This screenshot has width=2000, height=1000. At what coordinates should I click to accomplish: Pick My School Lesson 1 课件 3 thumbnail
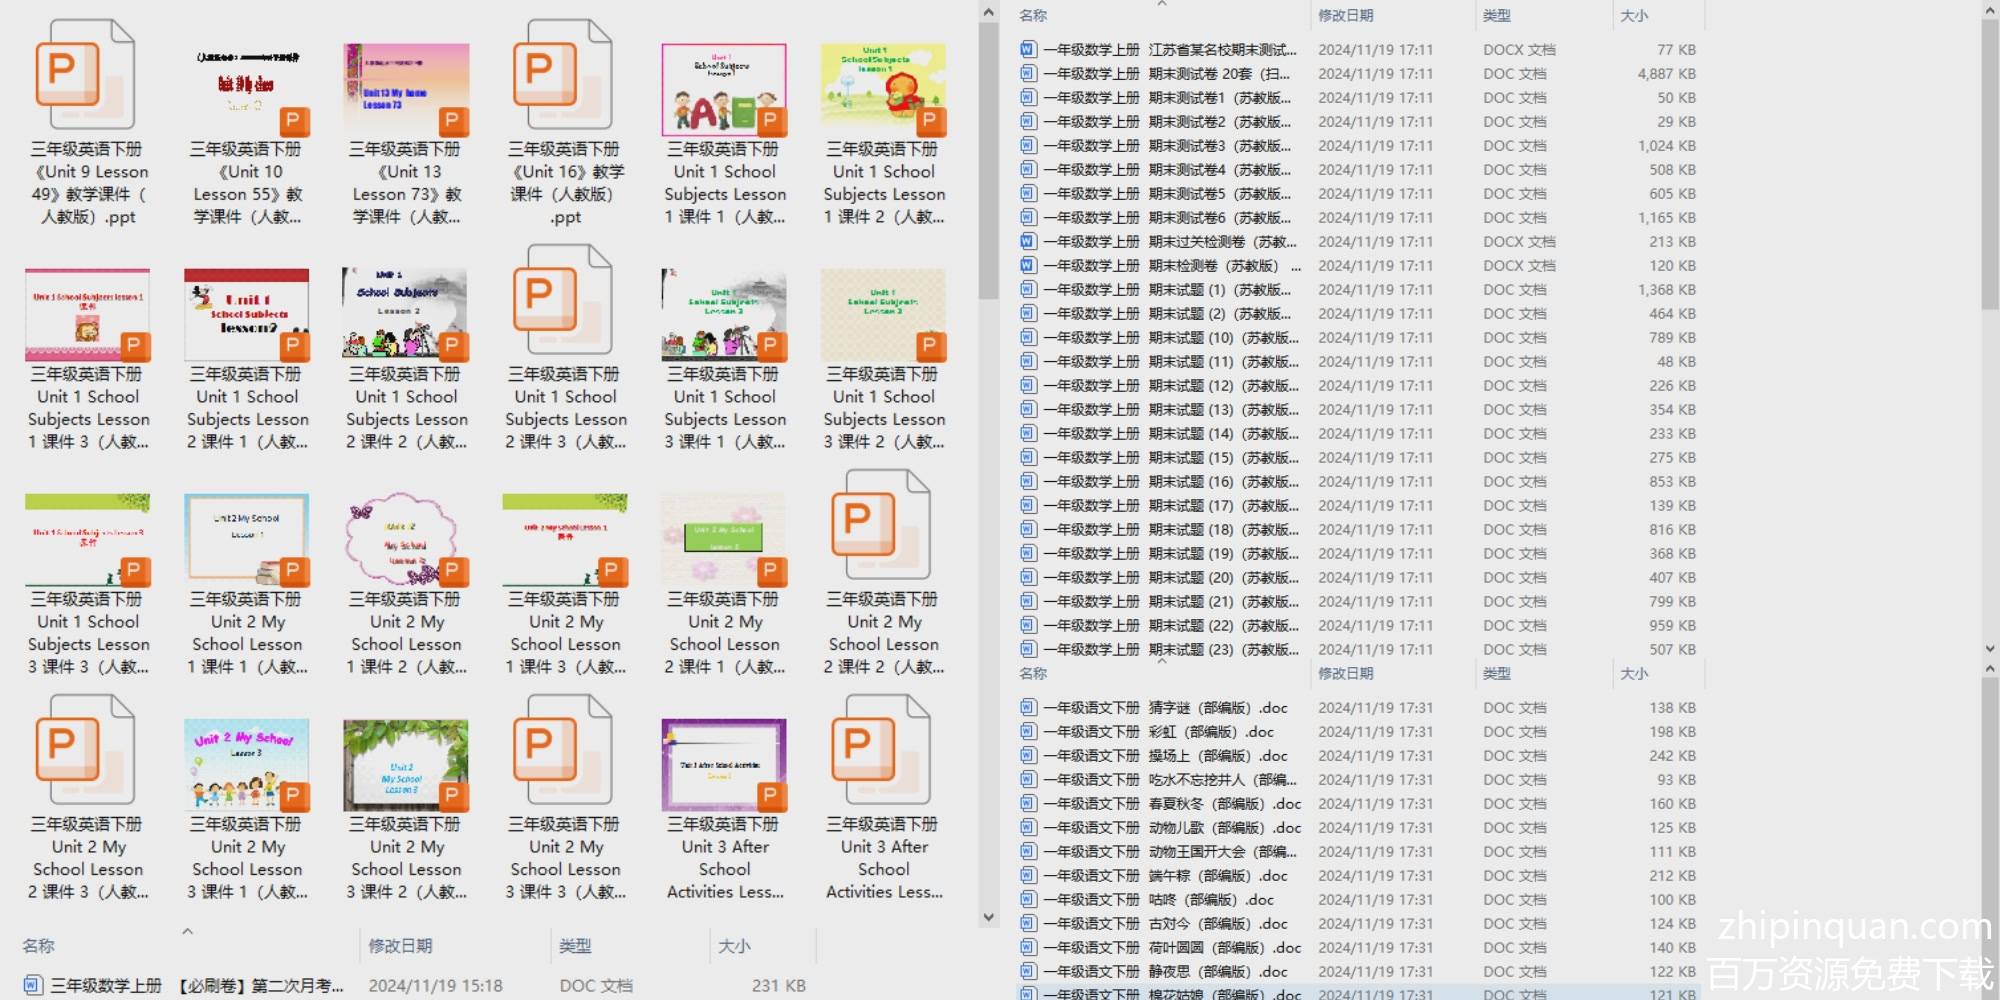565,540
